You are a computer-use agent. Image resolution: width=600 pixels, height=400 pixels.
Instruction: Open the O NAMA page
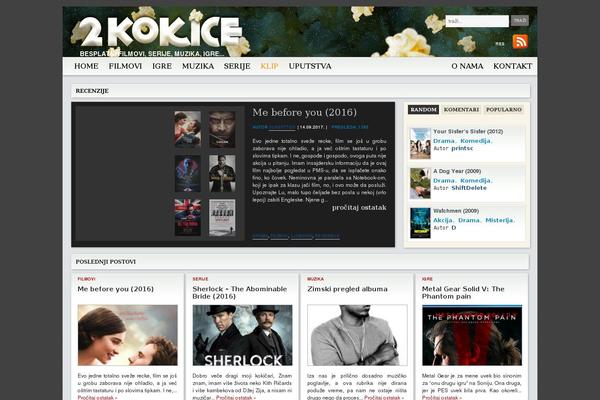[467, 66]
